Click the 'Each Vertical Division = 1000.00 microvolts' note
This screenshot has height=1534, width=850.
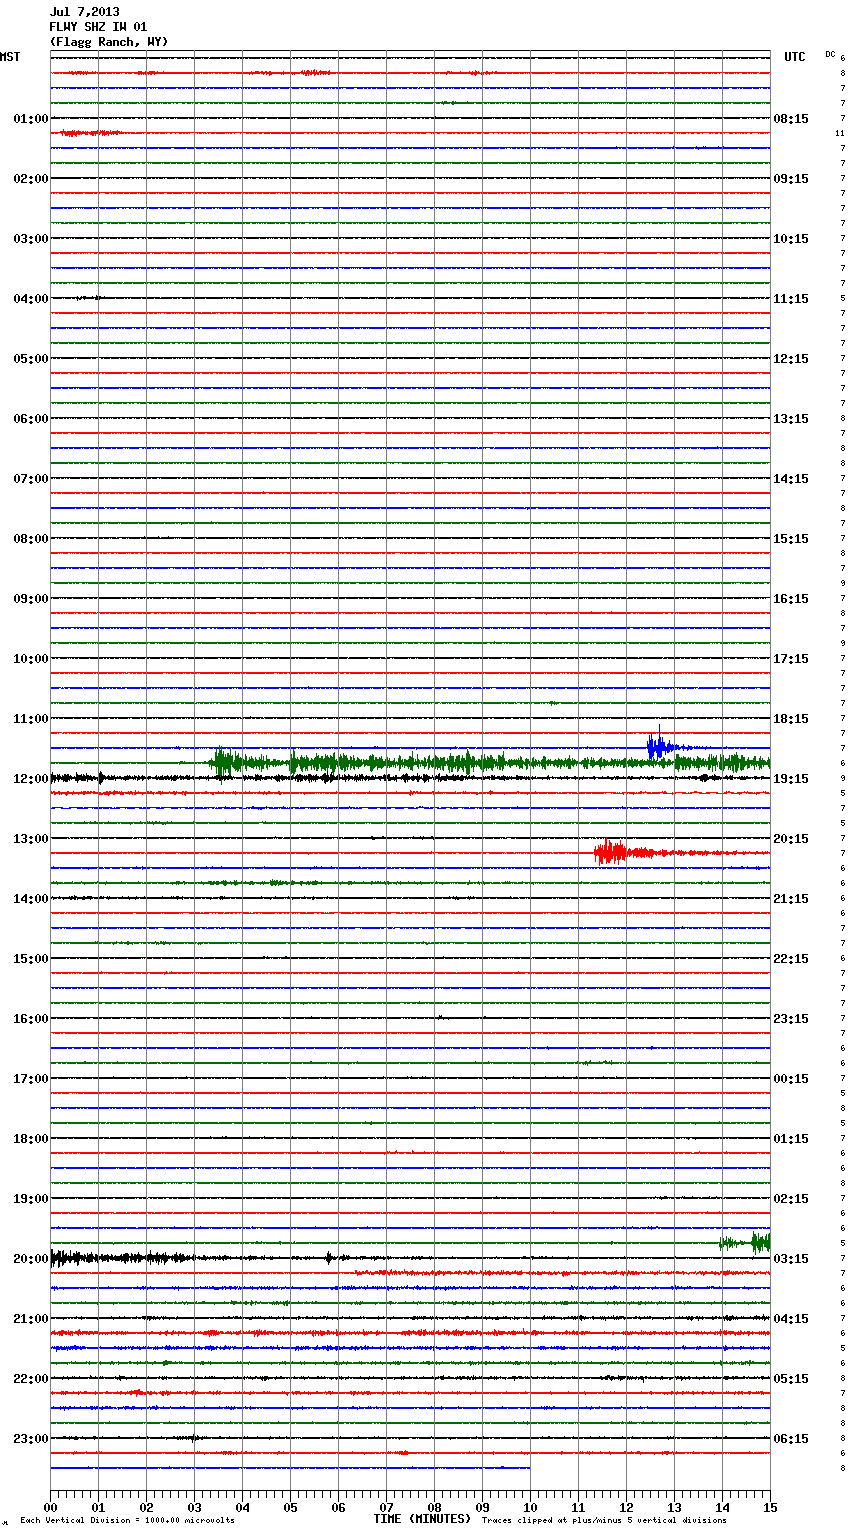127,1521
